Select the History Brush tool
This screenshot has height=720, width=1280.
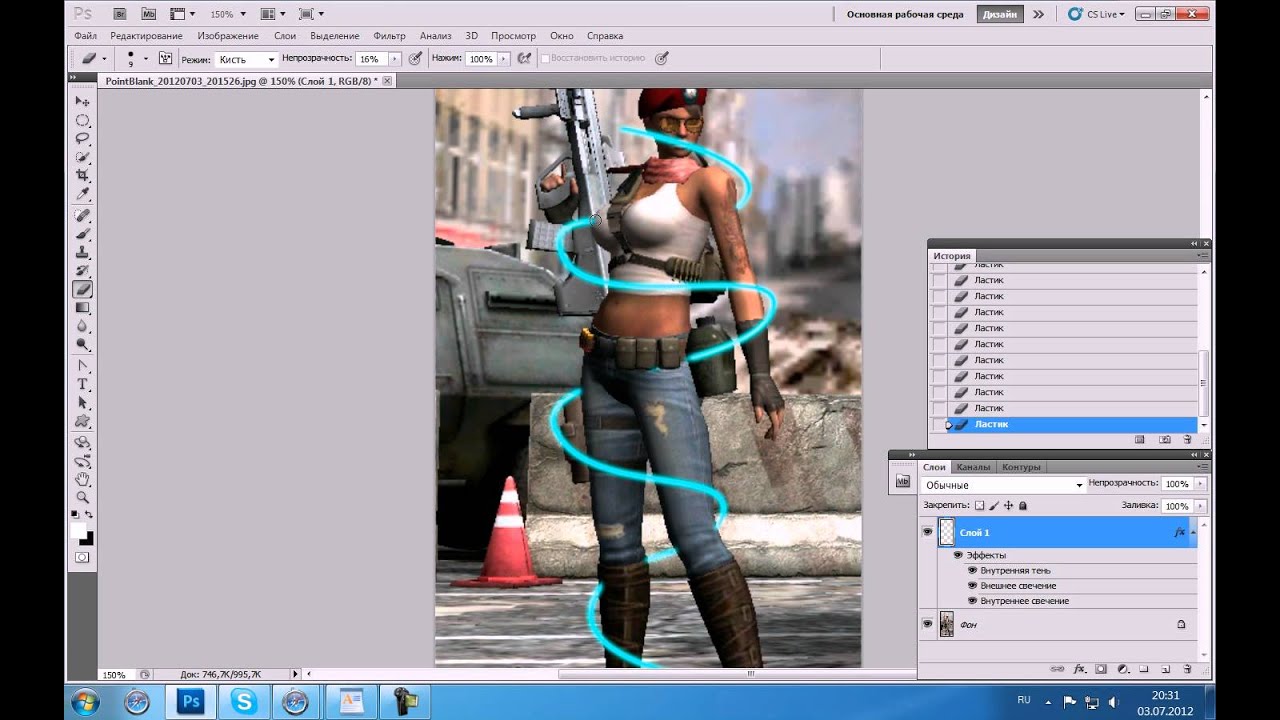(x=83, y=271)
